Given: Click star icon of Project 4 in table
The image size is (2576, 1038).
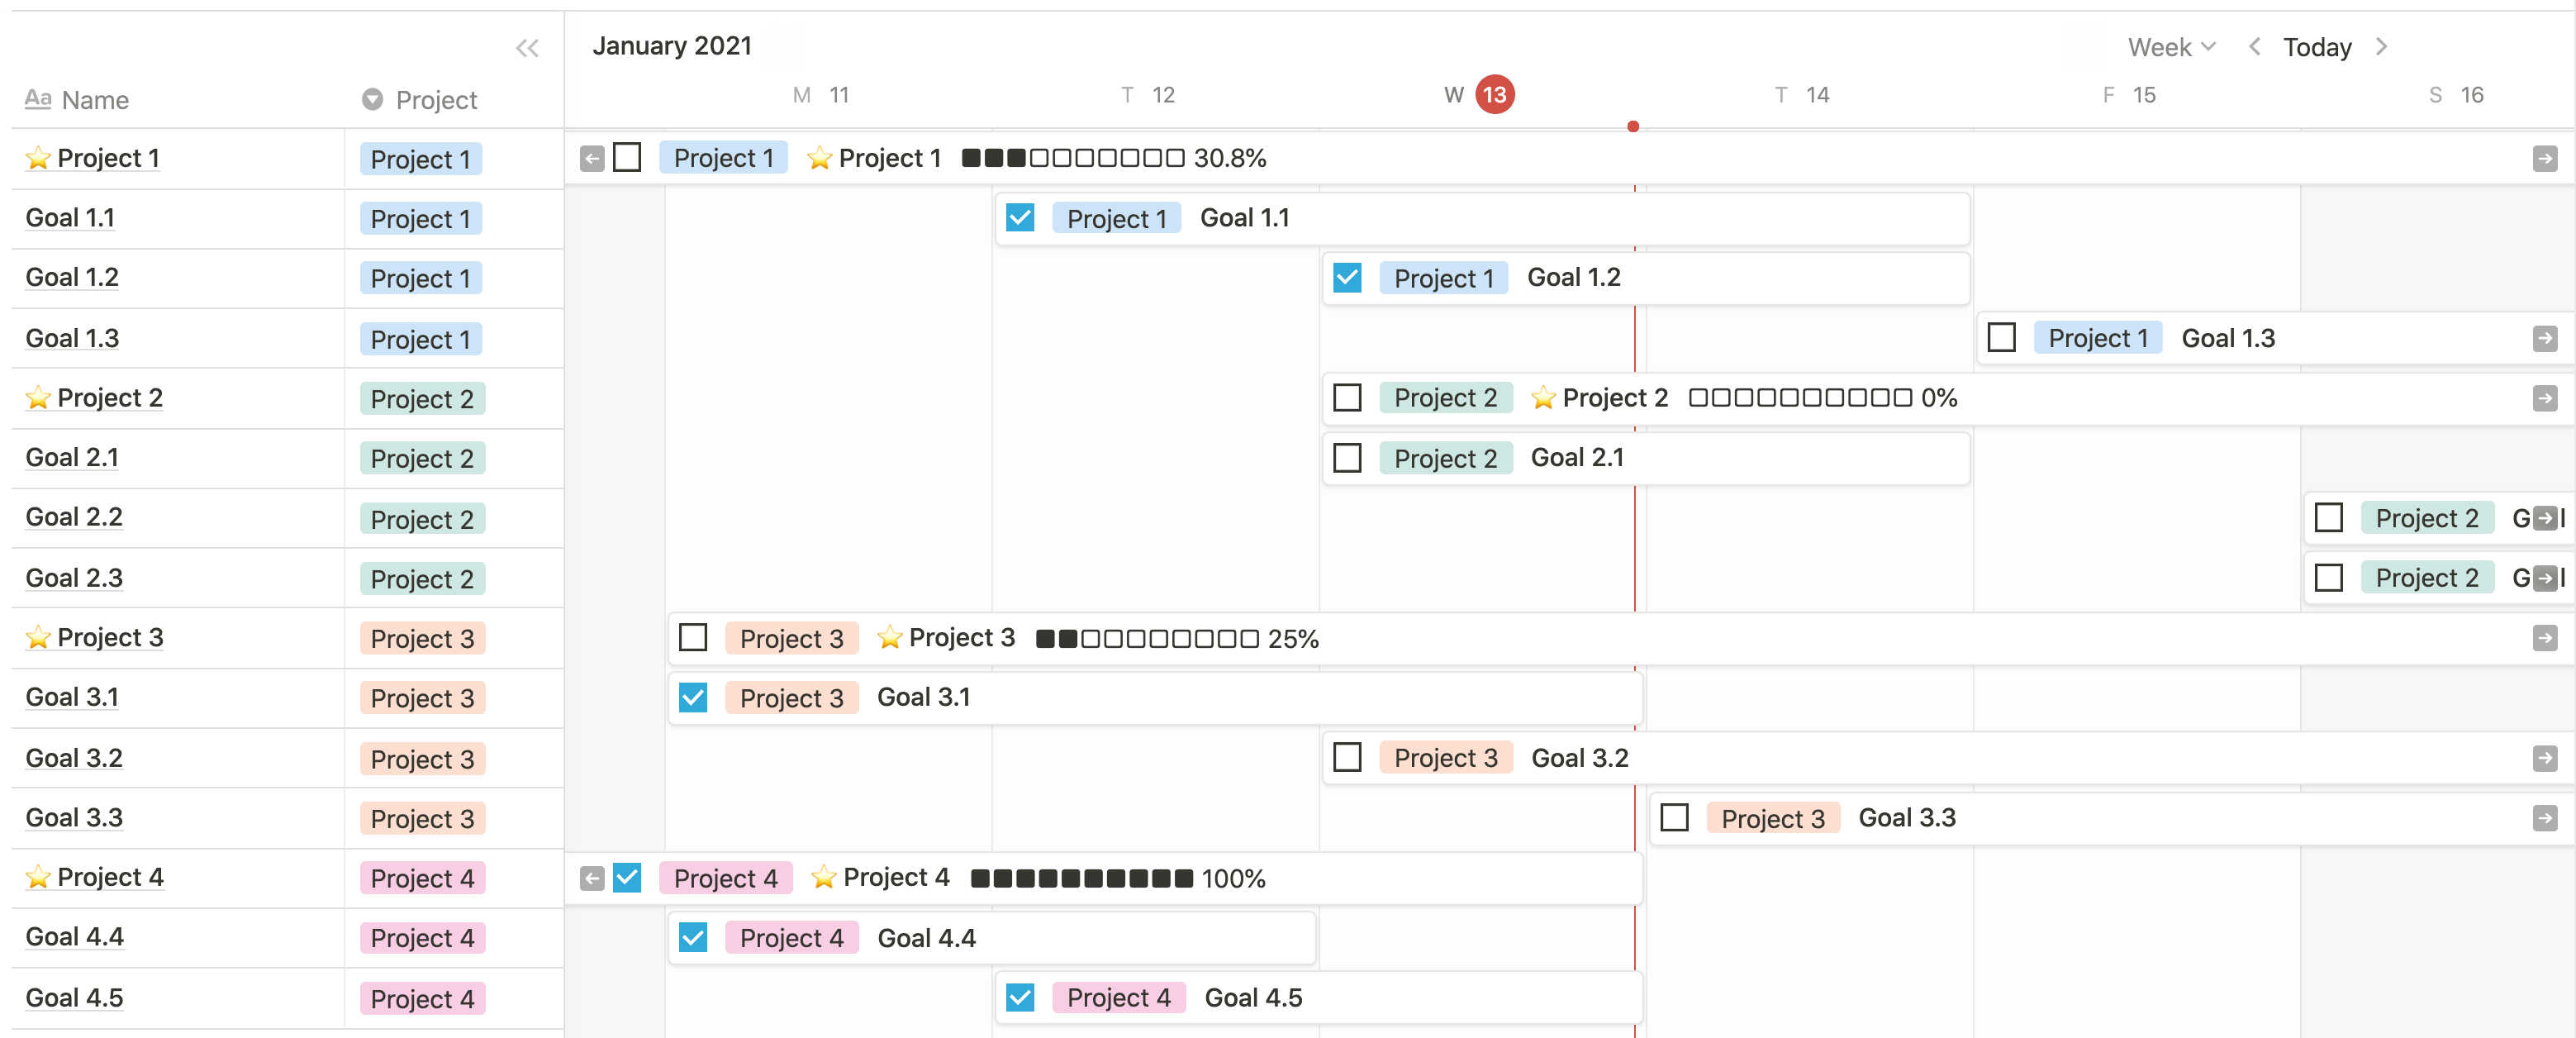Looking at the screenshot, I should (x=38, y=877).
